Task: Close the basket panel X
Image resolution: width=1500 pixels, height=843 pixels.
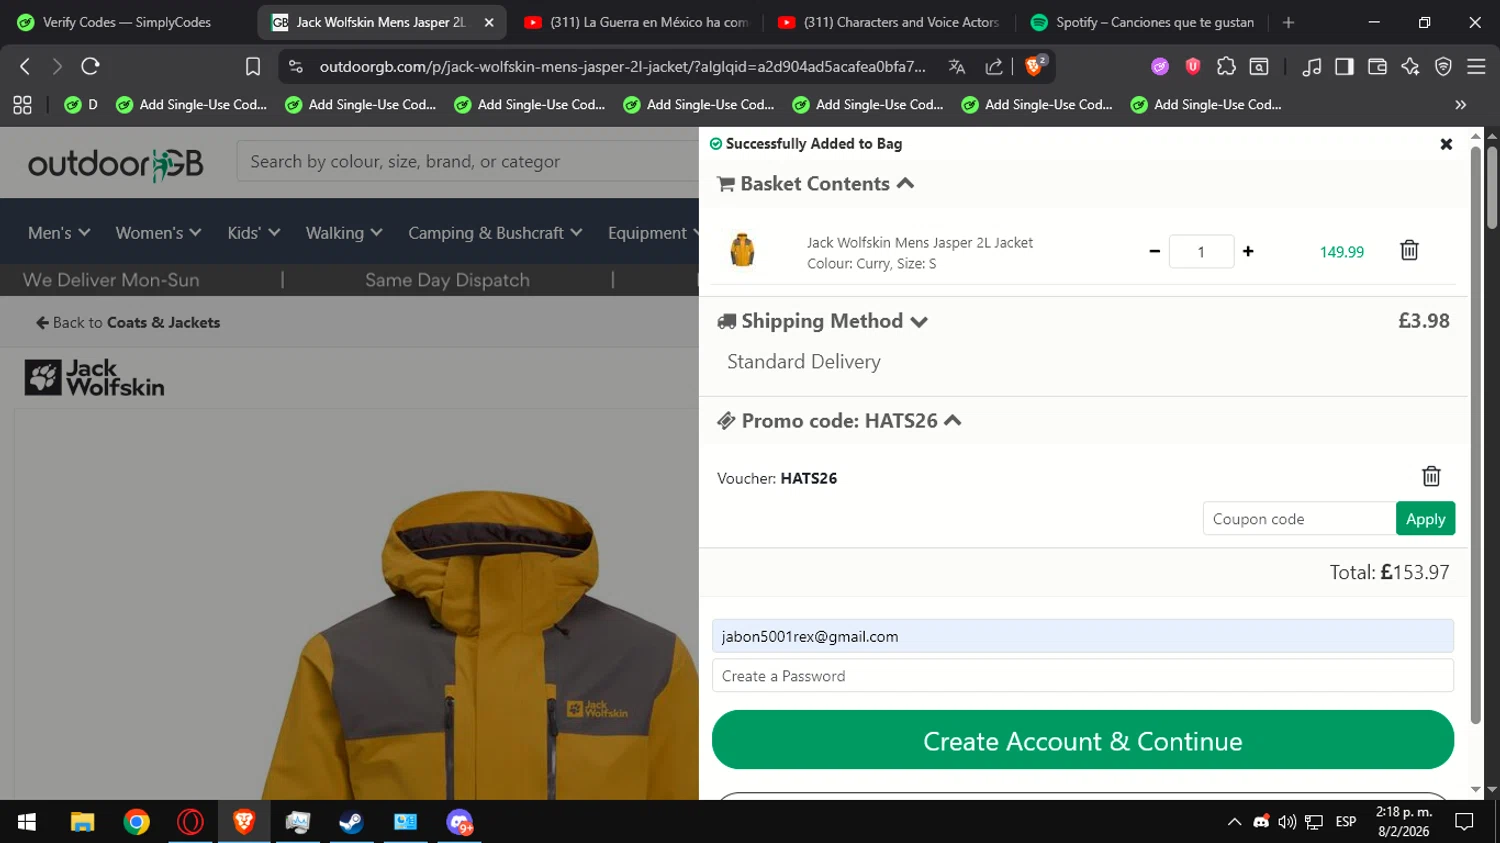Action: [1446, 144]
